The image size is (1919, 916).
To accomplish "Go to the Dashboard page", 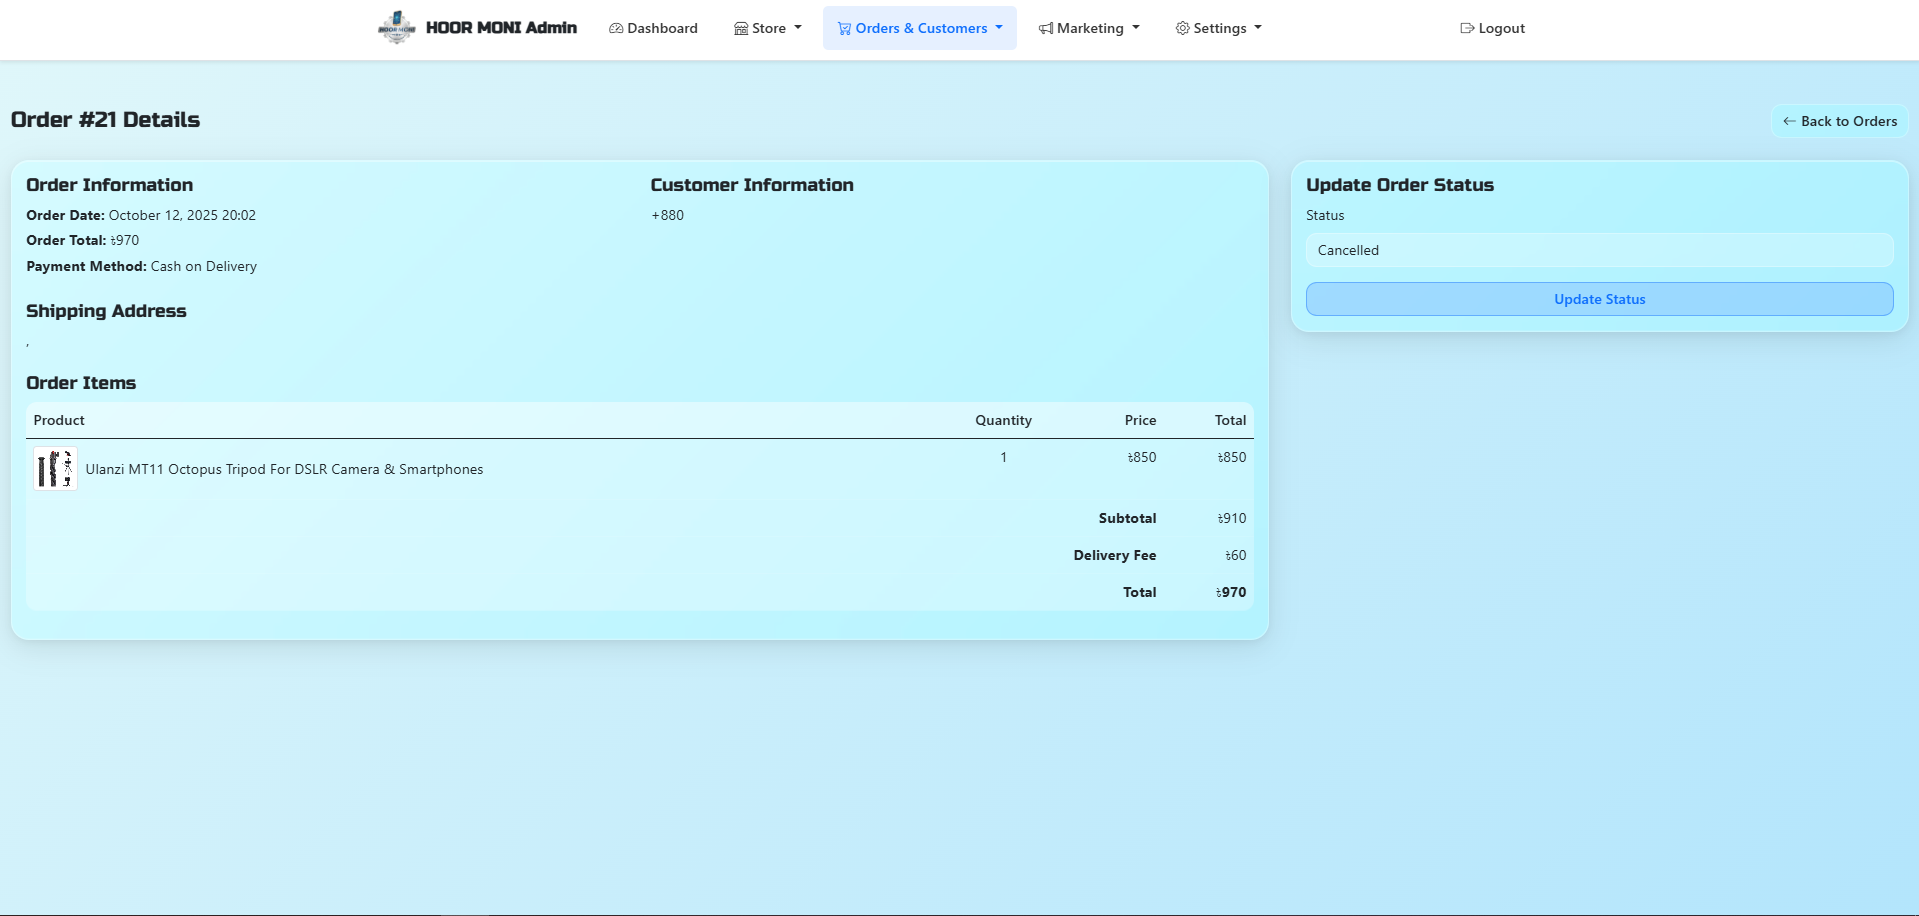I will click(653, 28).
